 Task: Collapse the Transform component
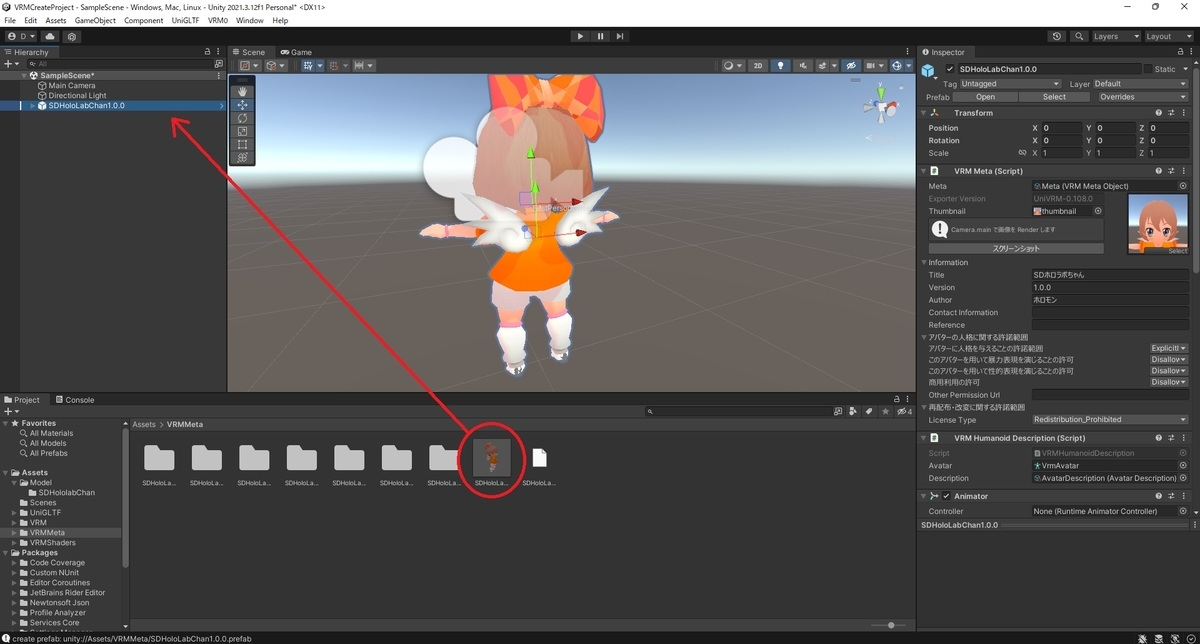[924, 113]
